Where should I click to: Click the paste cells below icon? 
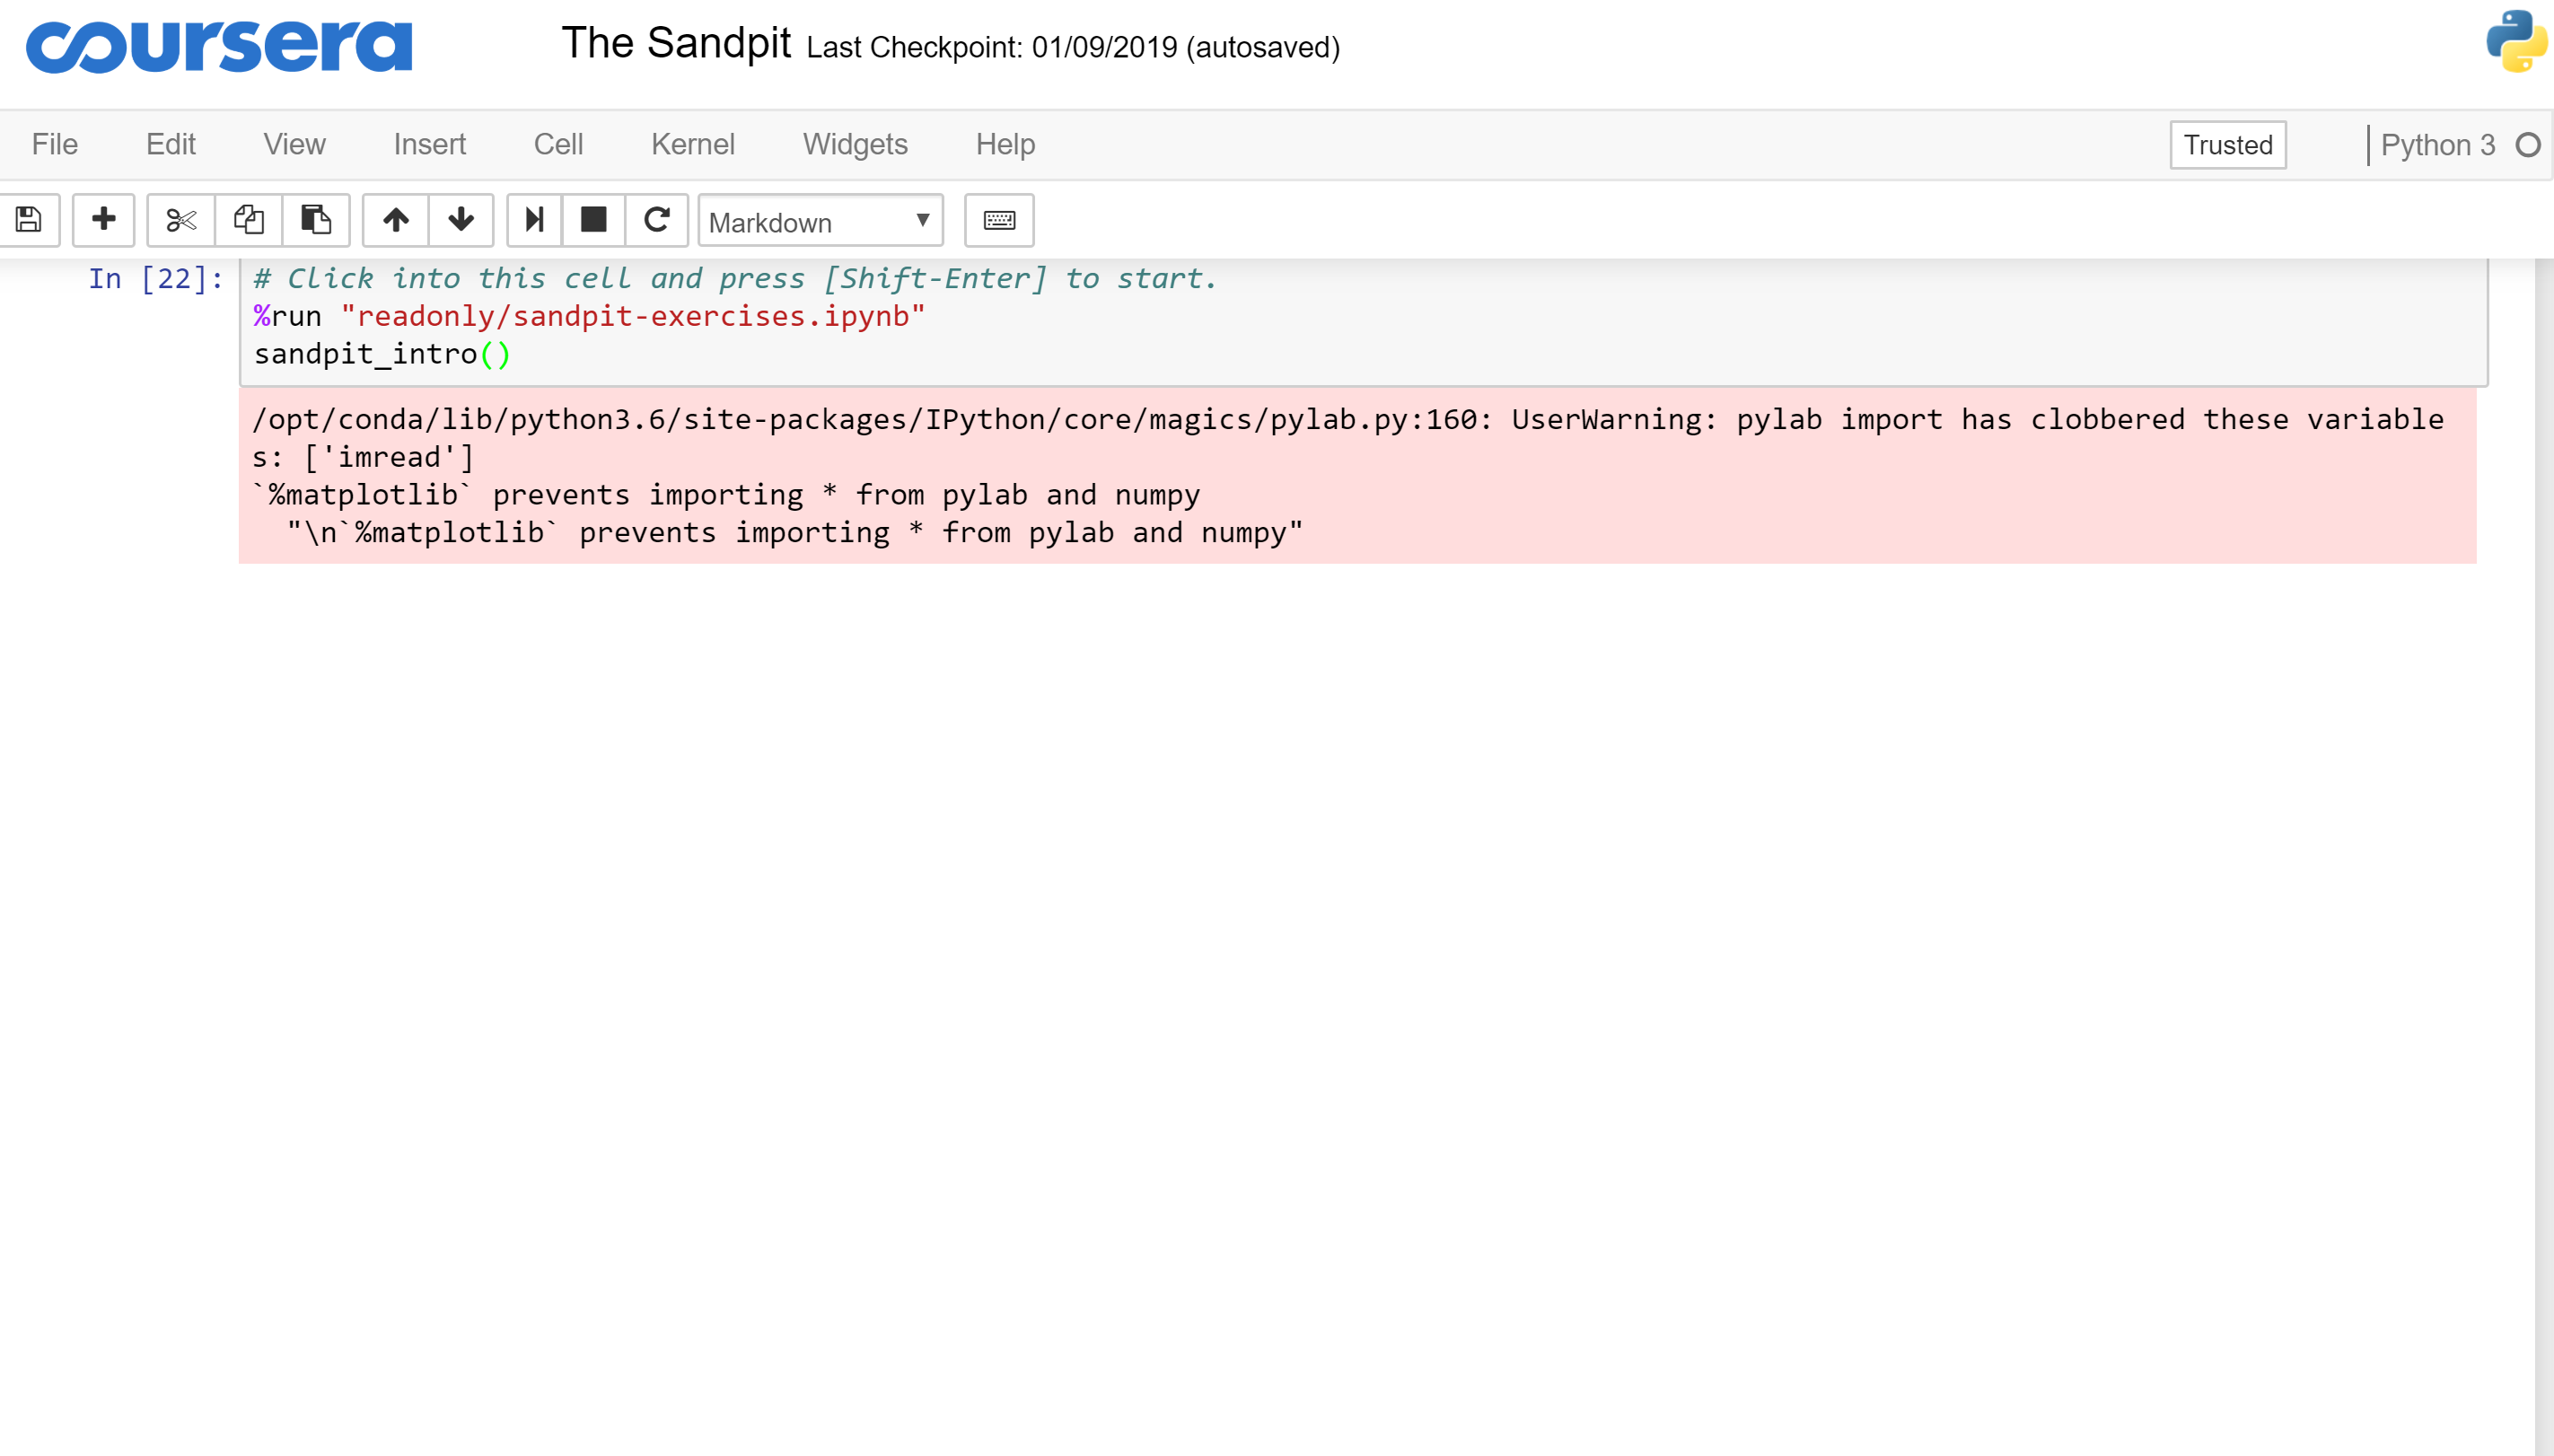click(316, 219)
